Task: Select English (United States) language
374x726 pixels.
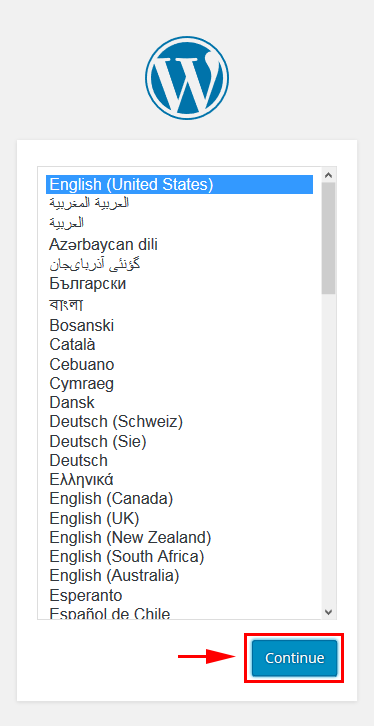Action: [180, 184]
